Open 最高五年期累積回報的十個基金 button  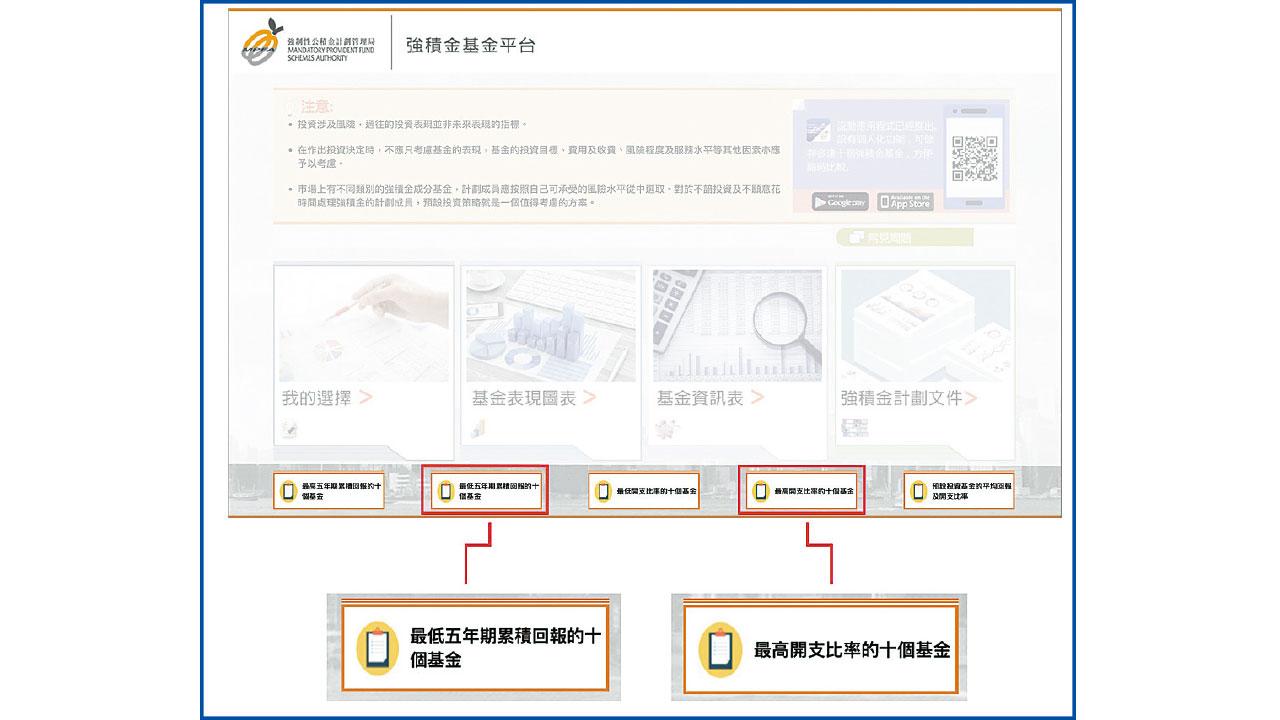click(x=328, y=491)
